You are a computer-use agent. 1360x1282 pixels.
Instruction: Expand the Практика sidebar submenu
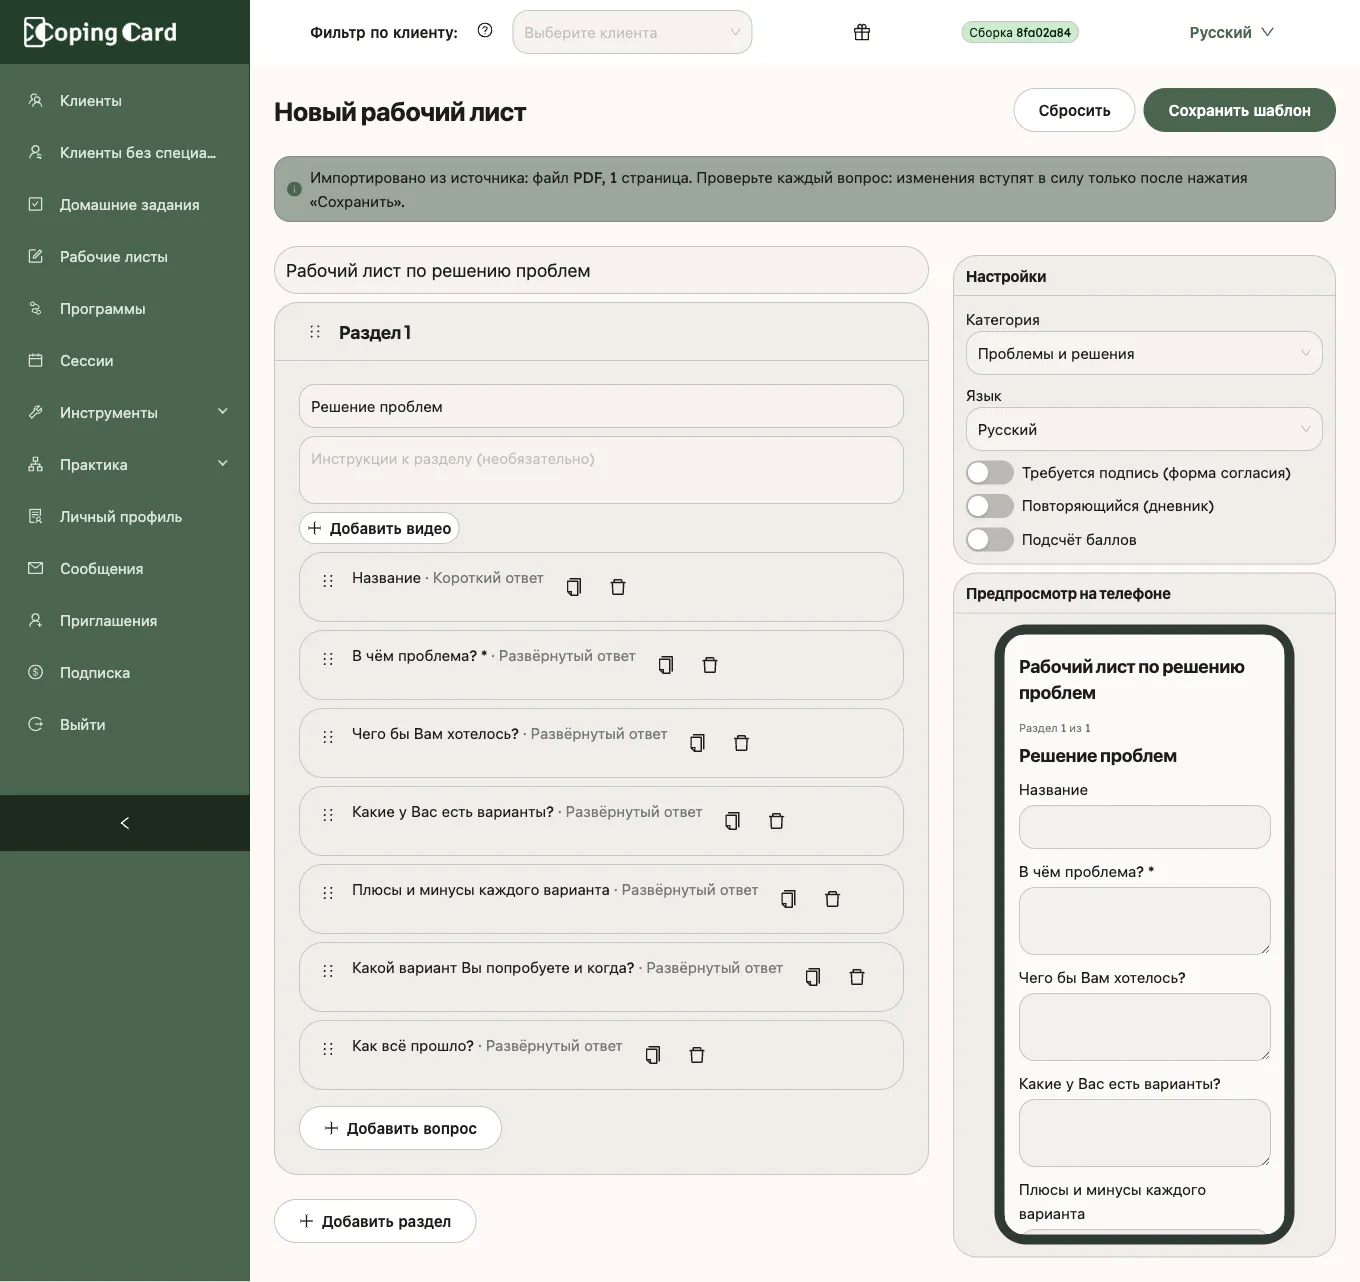tap(125, 464)
